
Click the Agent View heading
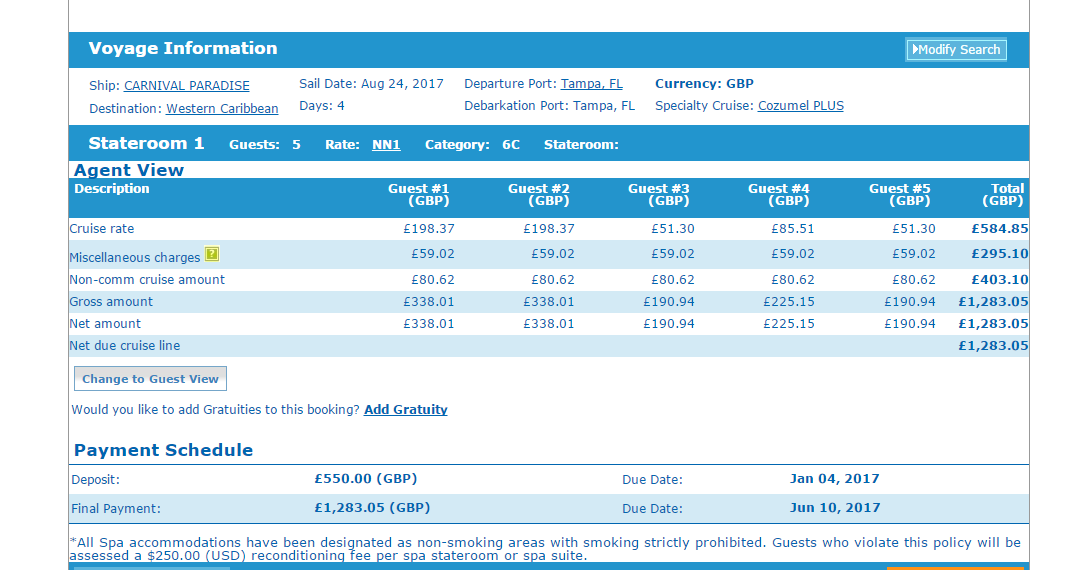129,170
